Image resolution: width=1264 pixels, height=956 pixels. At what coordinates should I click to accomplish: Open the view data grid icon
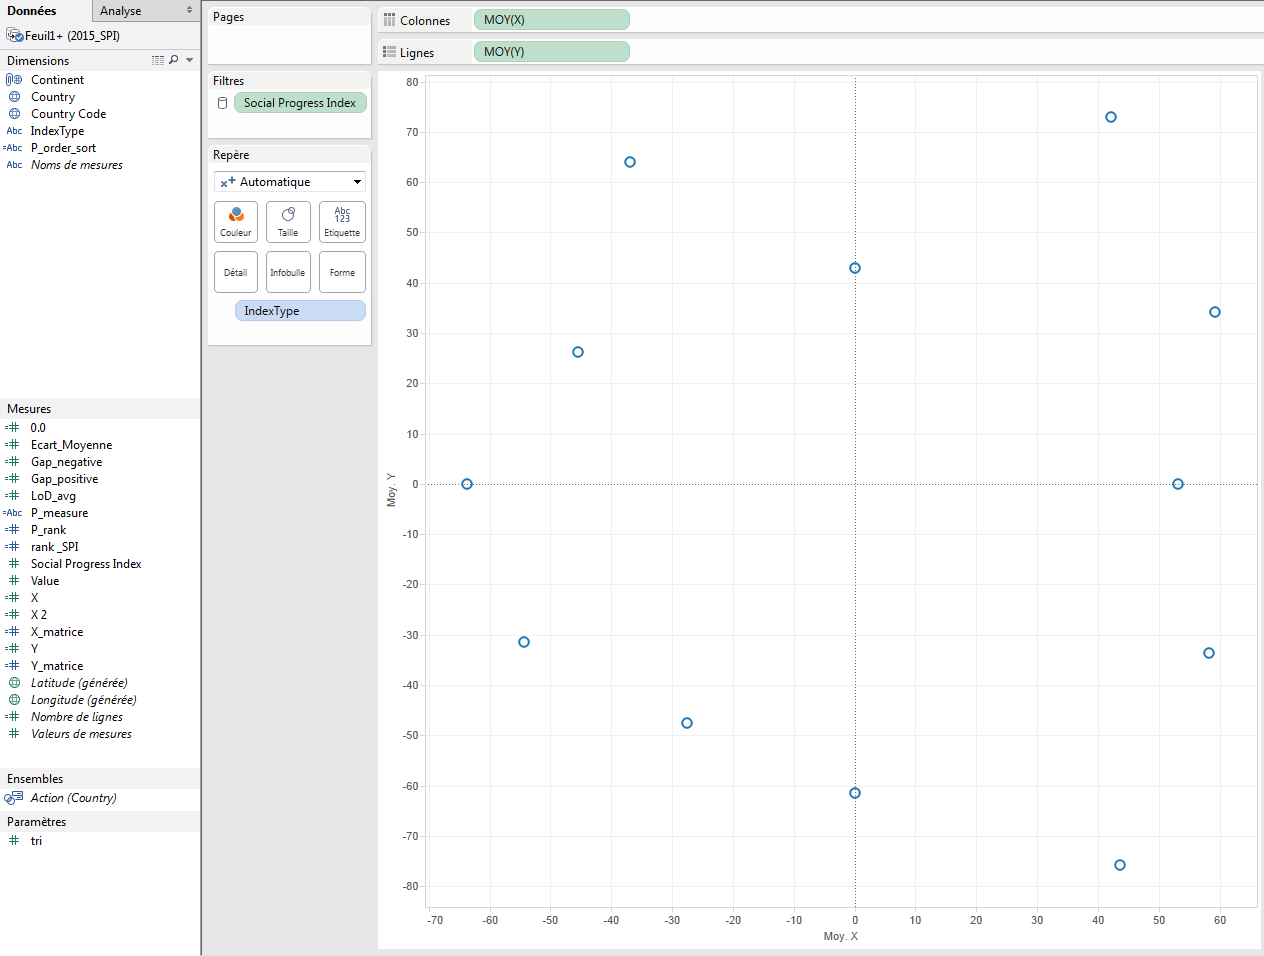158,60
